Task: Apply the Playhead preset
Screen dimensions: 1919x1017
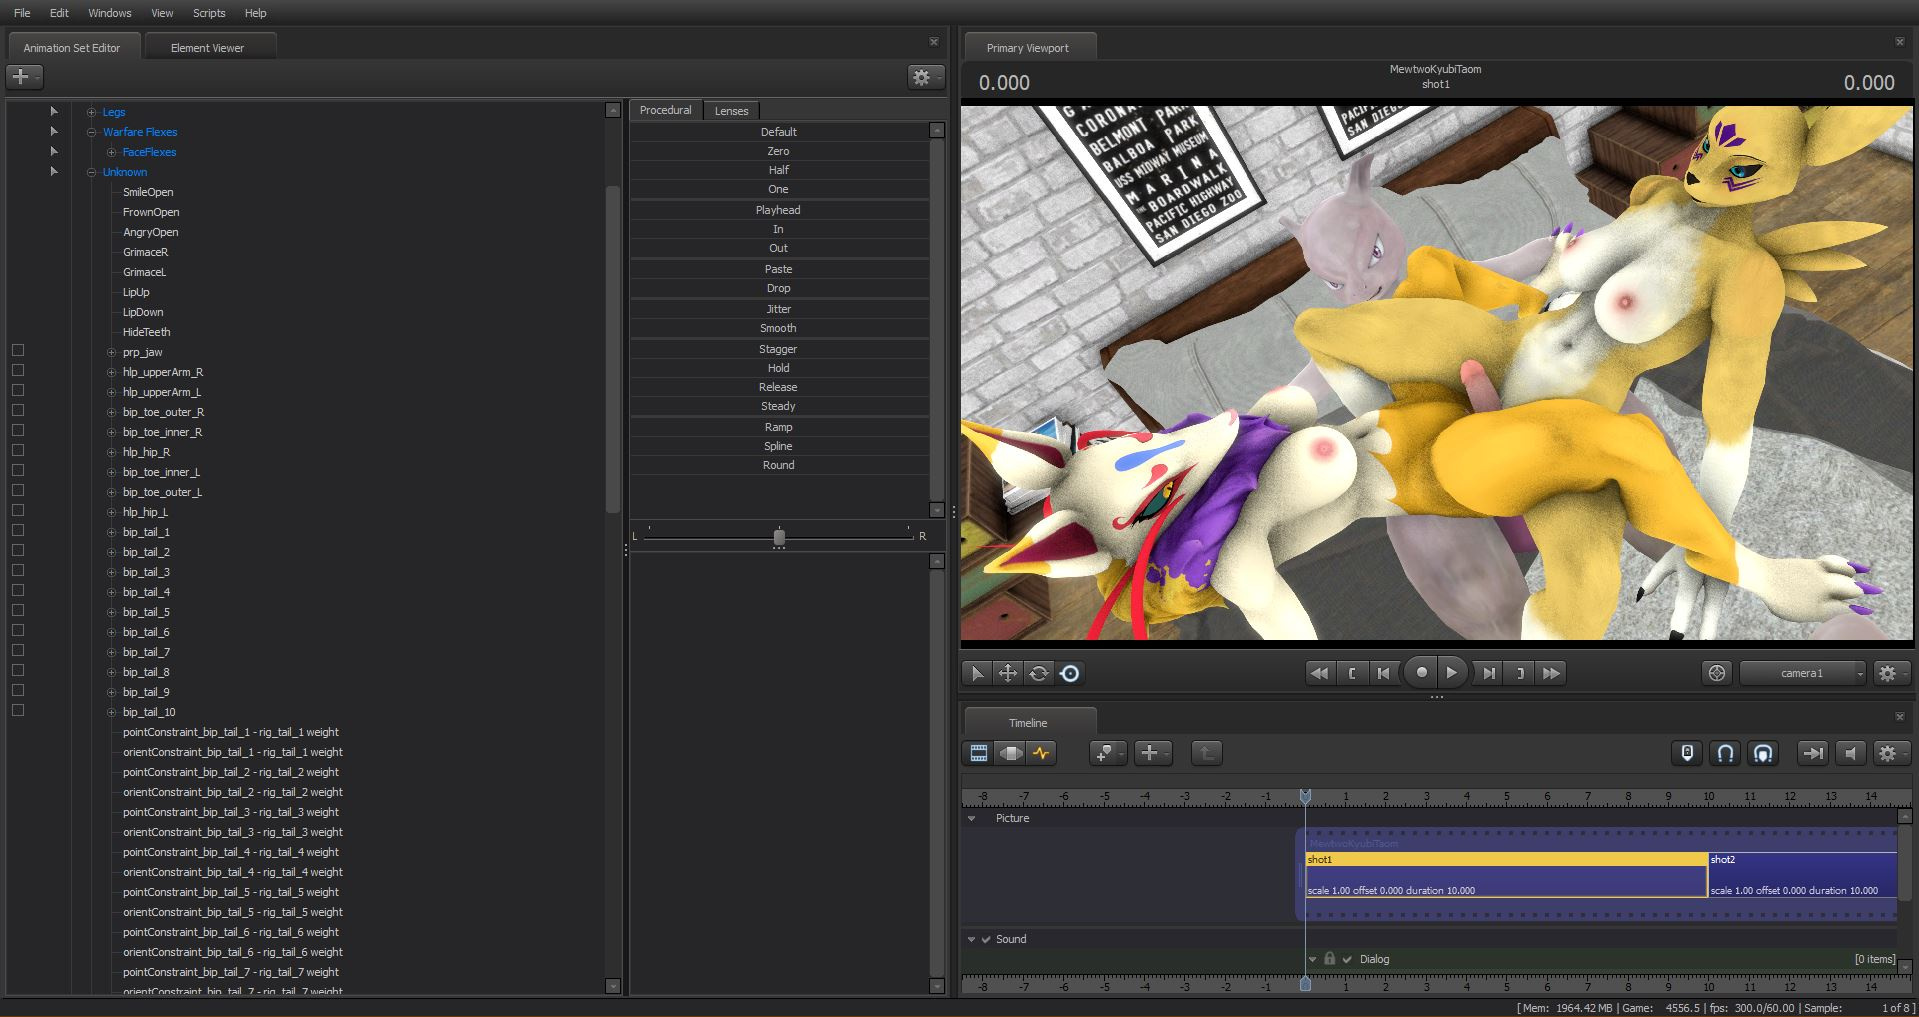Action: coord(779,210)
